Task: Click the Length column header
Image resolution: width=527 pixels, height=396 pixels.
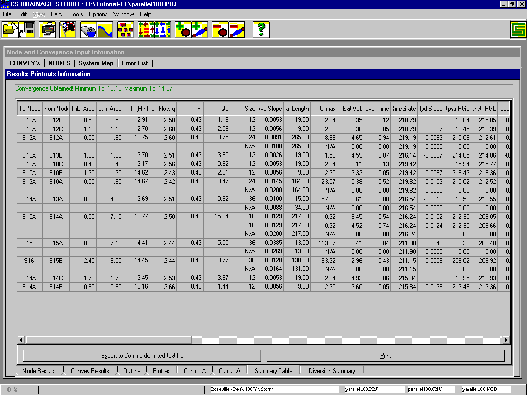Action: point(297,109)
